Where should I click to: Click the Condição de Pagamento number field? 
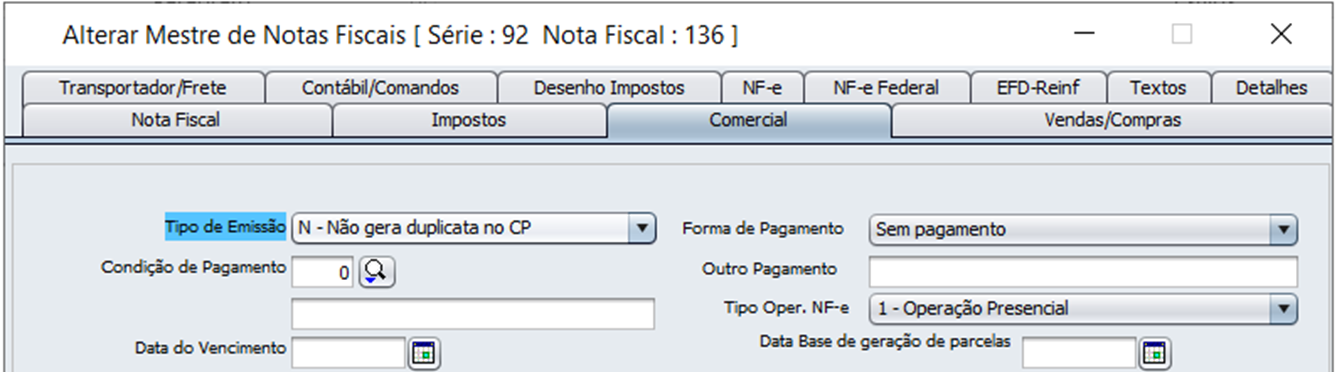tap(323, 271)
